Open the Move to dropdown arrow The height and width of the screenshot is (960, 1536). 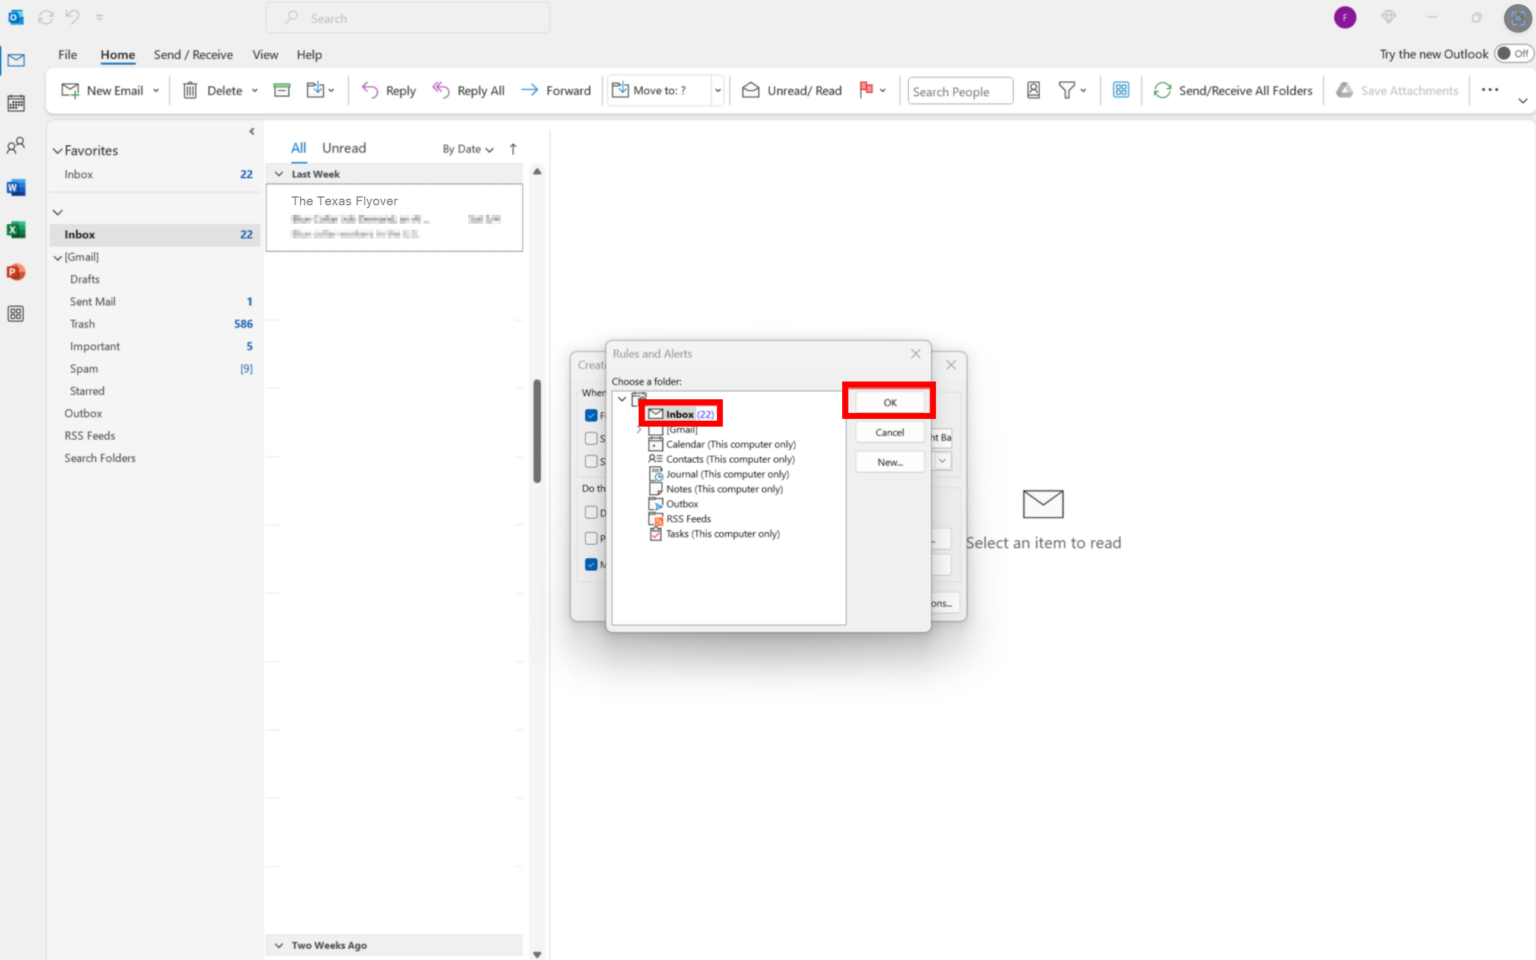click(717, 90)
